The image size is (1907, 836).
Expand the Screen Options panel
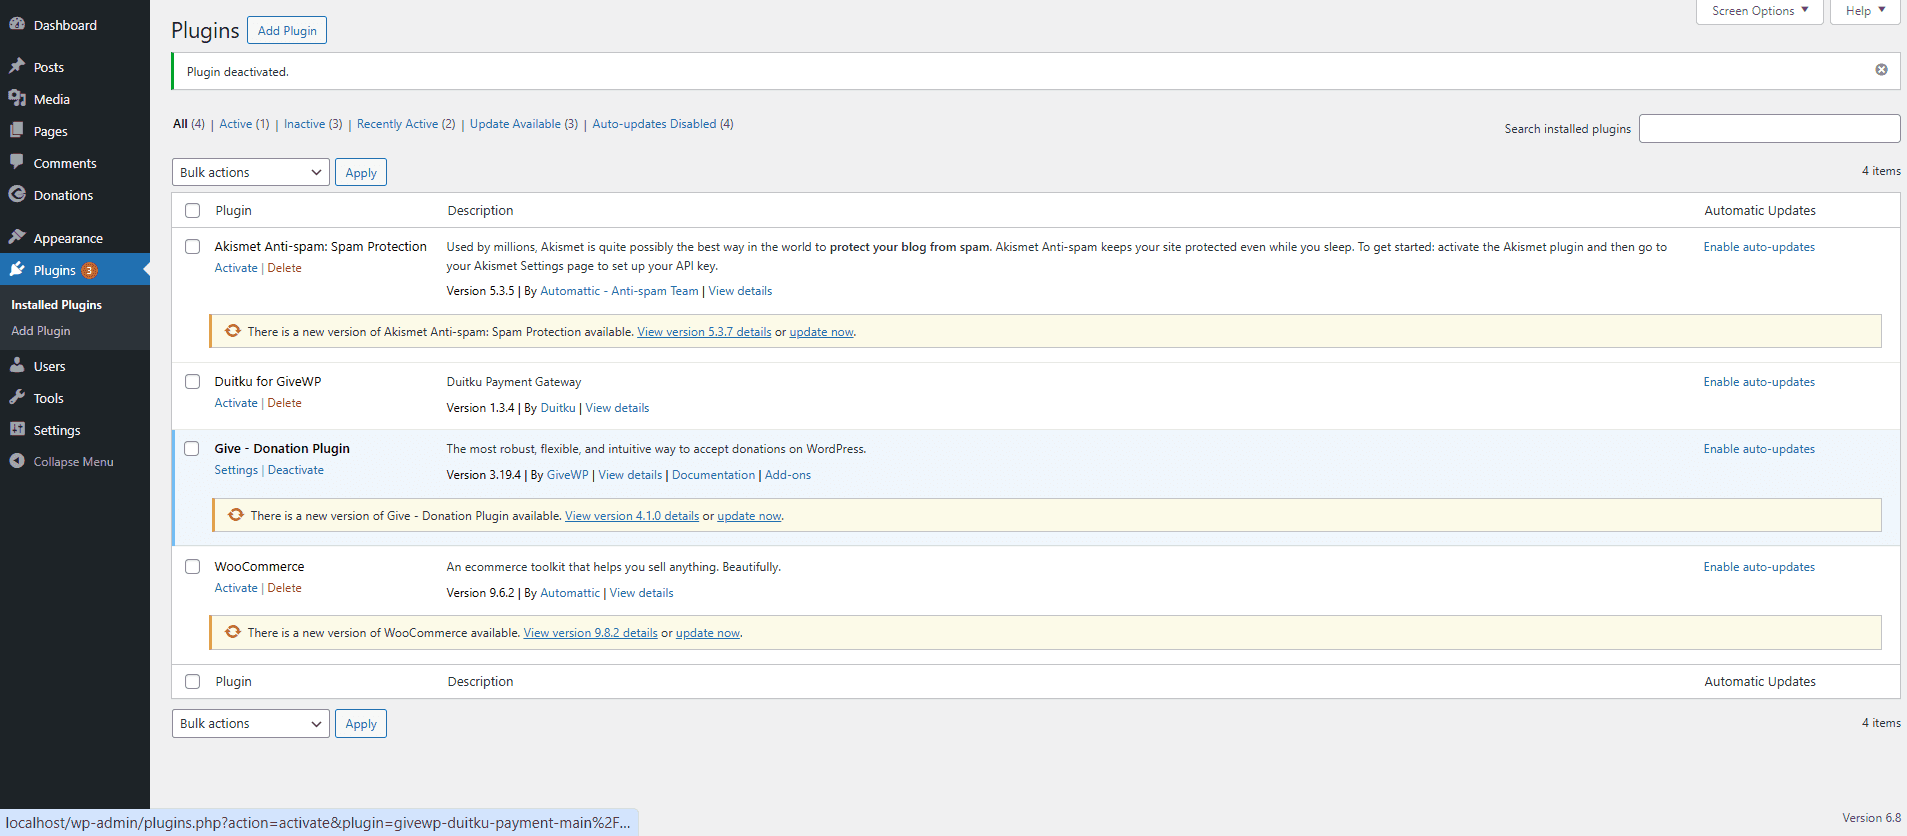click(1760, 11)
